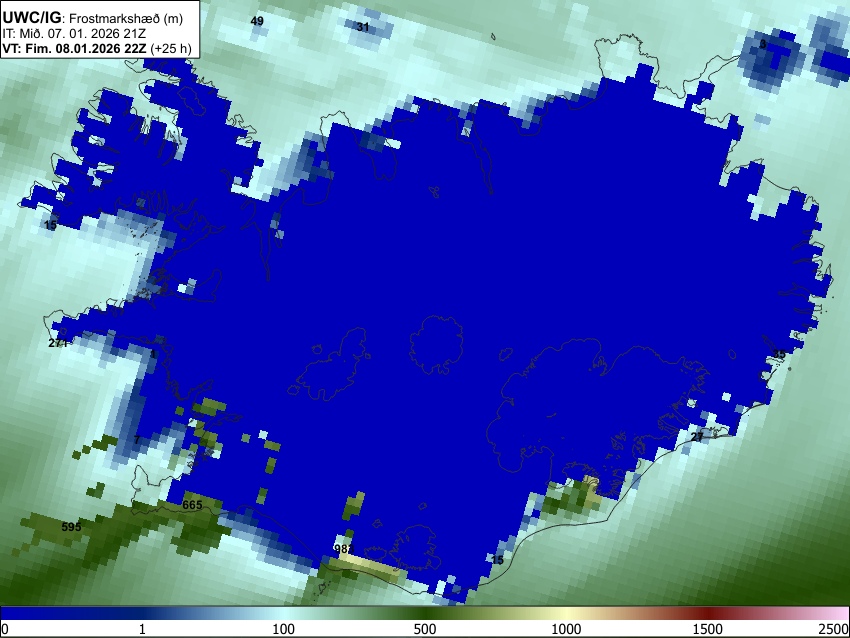Click the dark red section of the color scale
The height and width of the screenshot is (638, 850).
[x=708, y=613]
